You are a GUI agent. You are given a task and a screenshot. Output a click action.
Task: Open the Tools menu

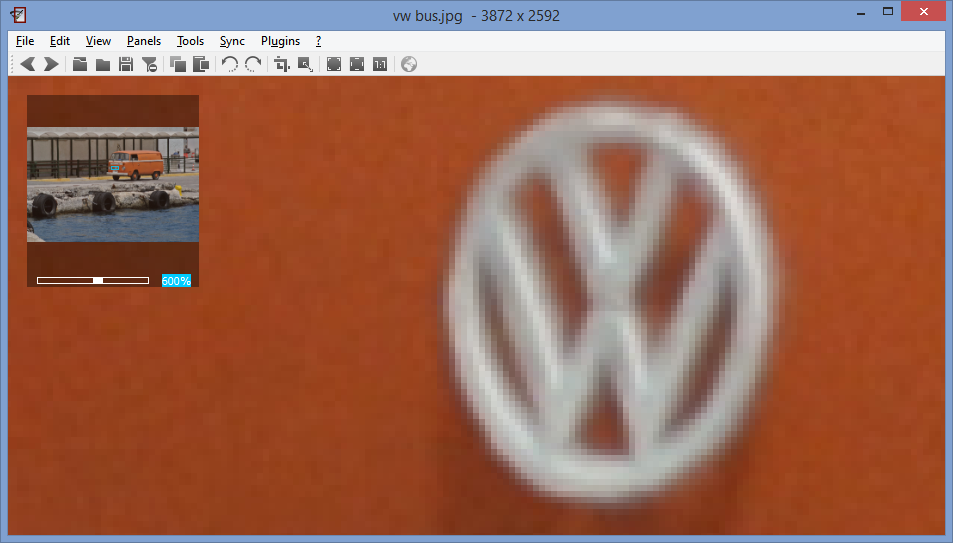(x=190, y=41)
